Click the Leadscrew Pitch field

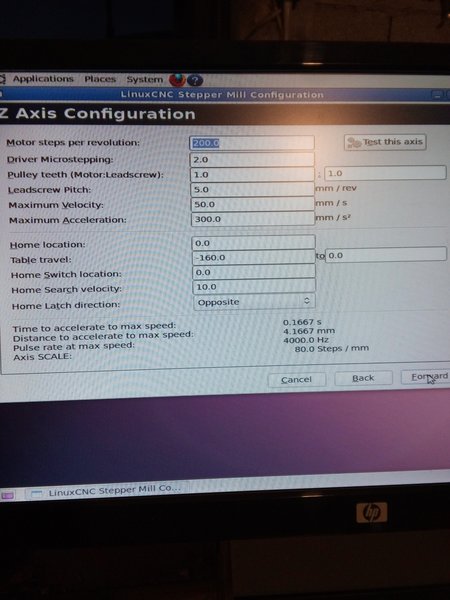tap(253, 189)
